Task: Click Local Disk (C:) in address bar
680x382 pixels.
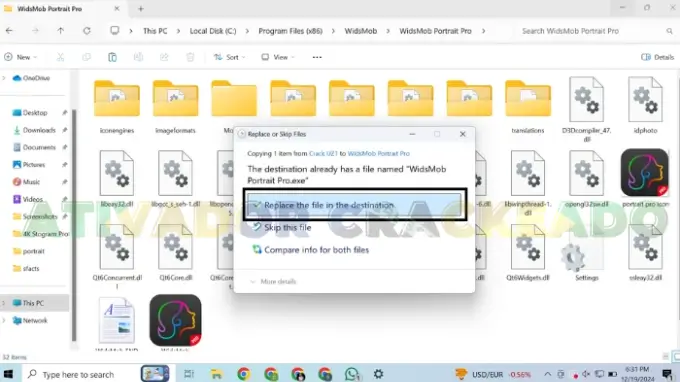Action: [x=213, y=31]
